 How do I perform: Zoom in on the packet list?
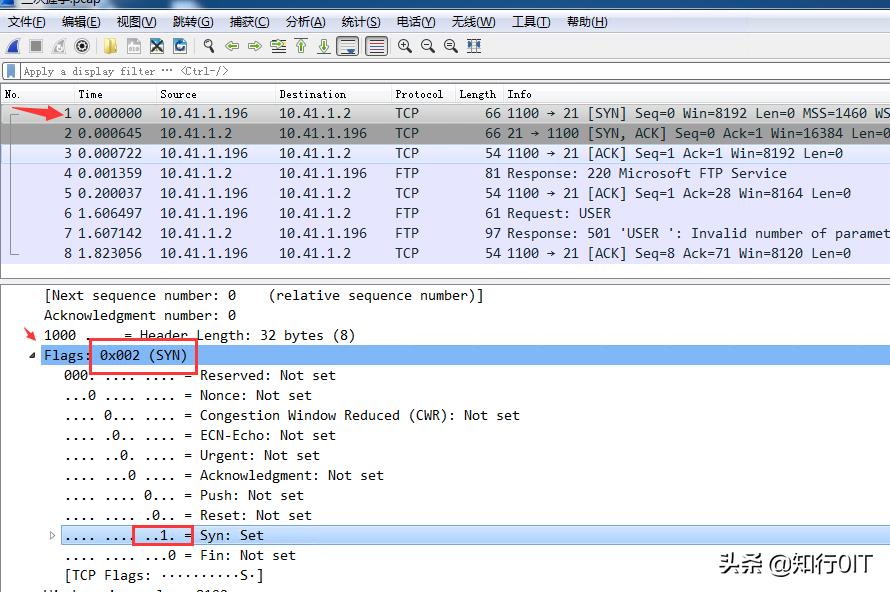402,45
